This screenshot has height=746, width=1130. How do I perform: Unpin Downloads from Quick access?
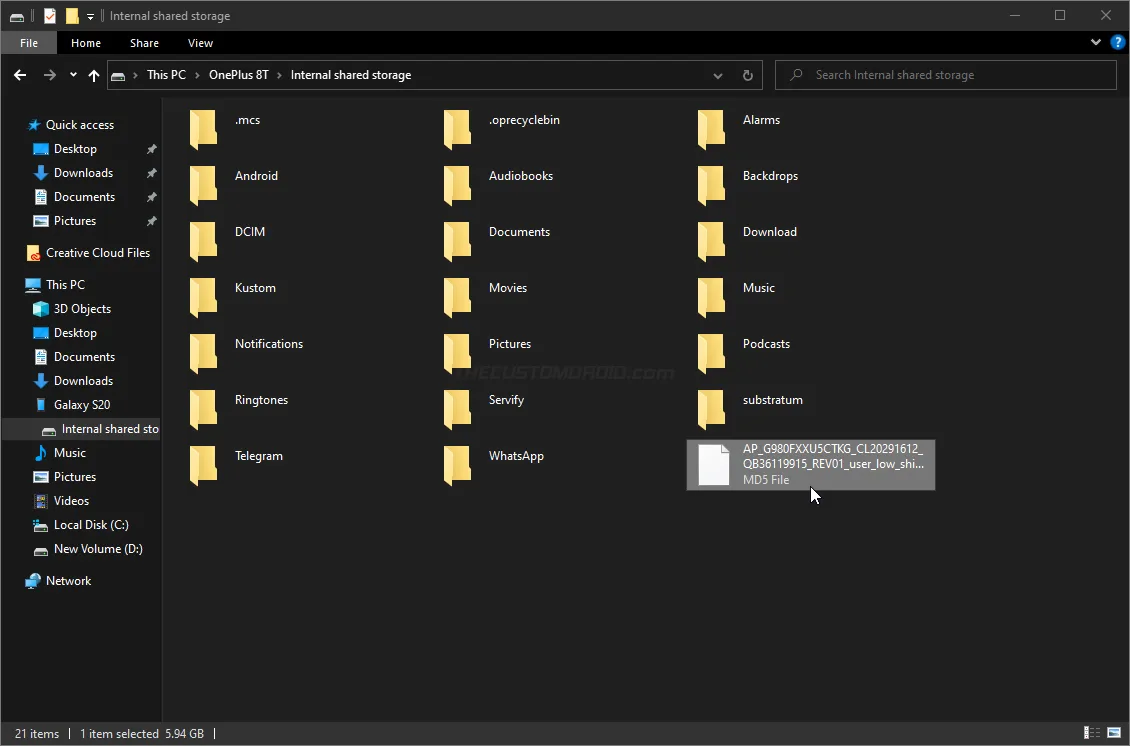click(151, 172)
